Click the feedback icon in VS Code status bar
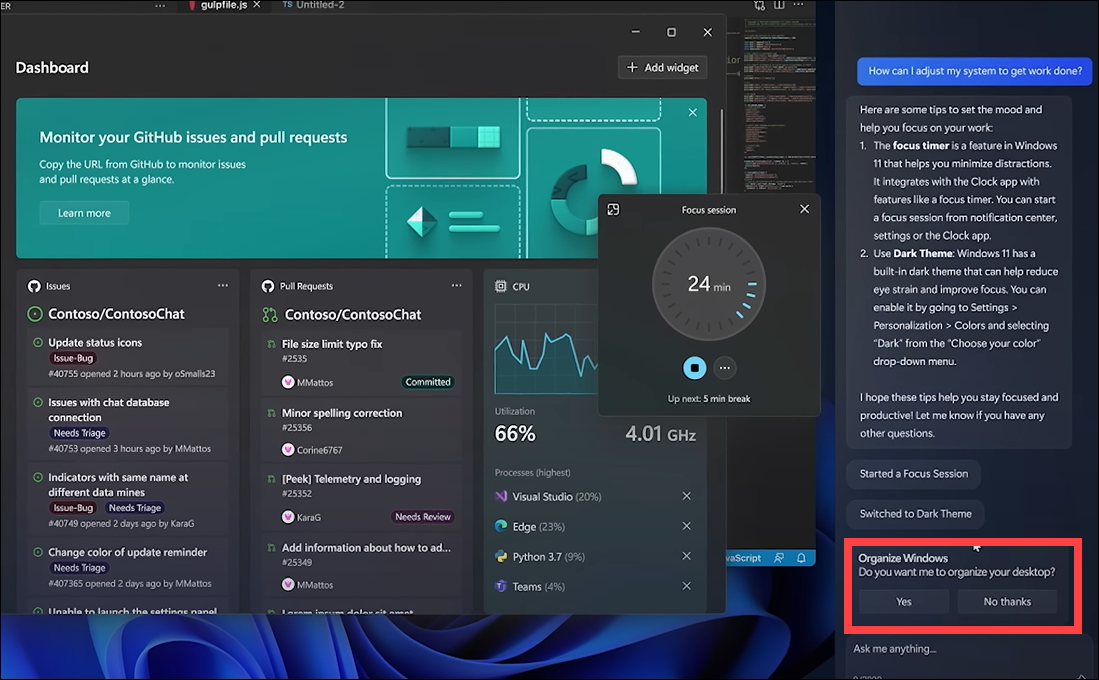The image size is (1099, 680). coord(779,558)
